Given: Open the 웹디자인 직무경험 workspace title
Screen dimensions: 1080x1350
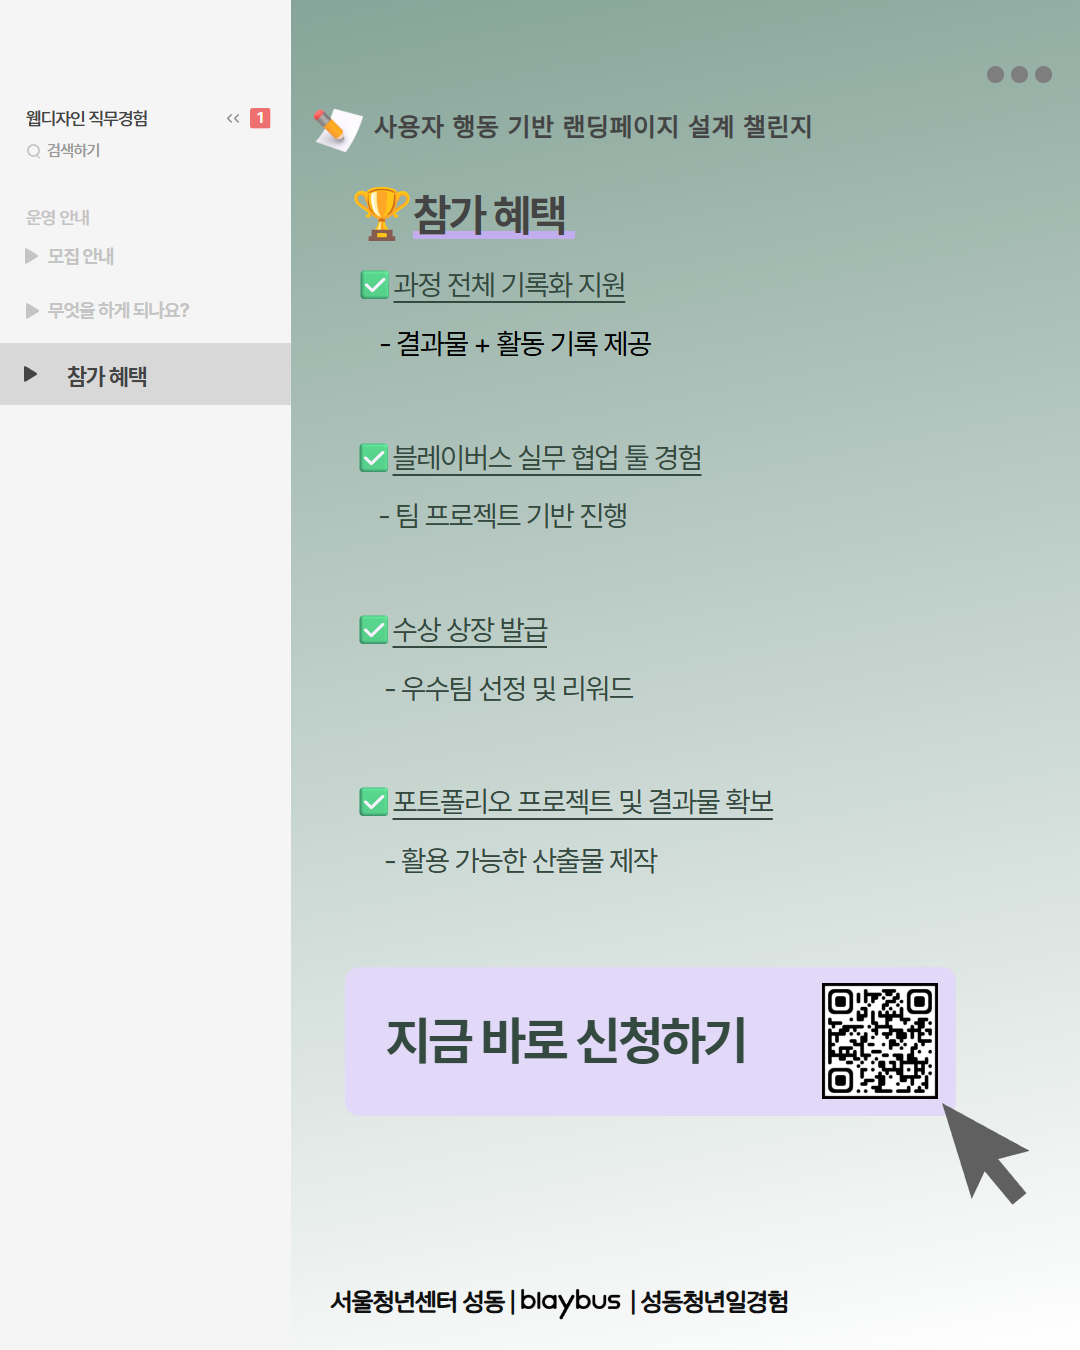Looking at the screenshot, I should (x=87, y=118).
